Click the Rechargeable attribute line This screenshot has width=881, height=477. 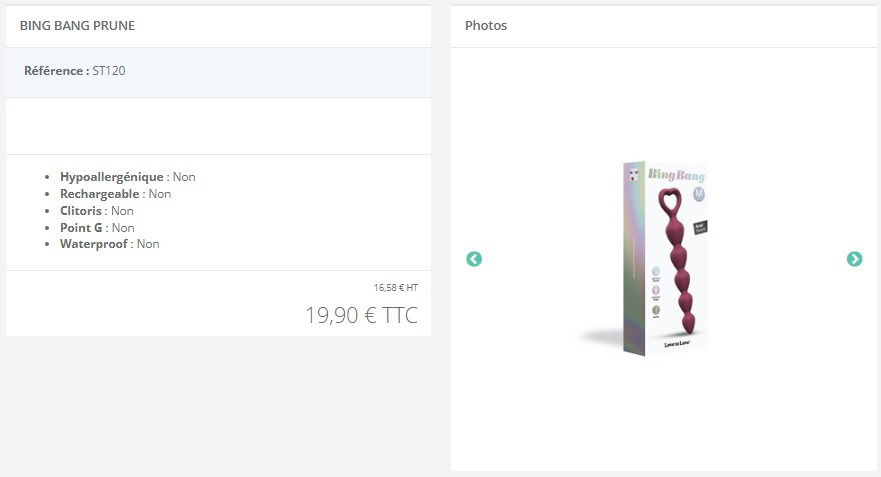pyautogui.click(x=116, y=194)
